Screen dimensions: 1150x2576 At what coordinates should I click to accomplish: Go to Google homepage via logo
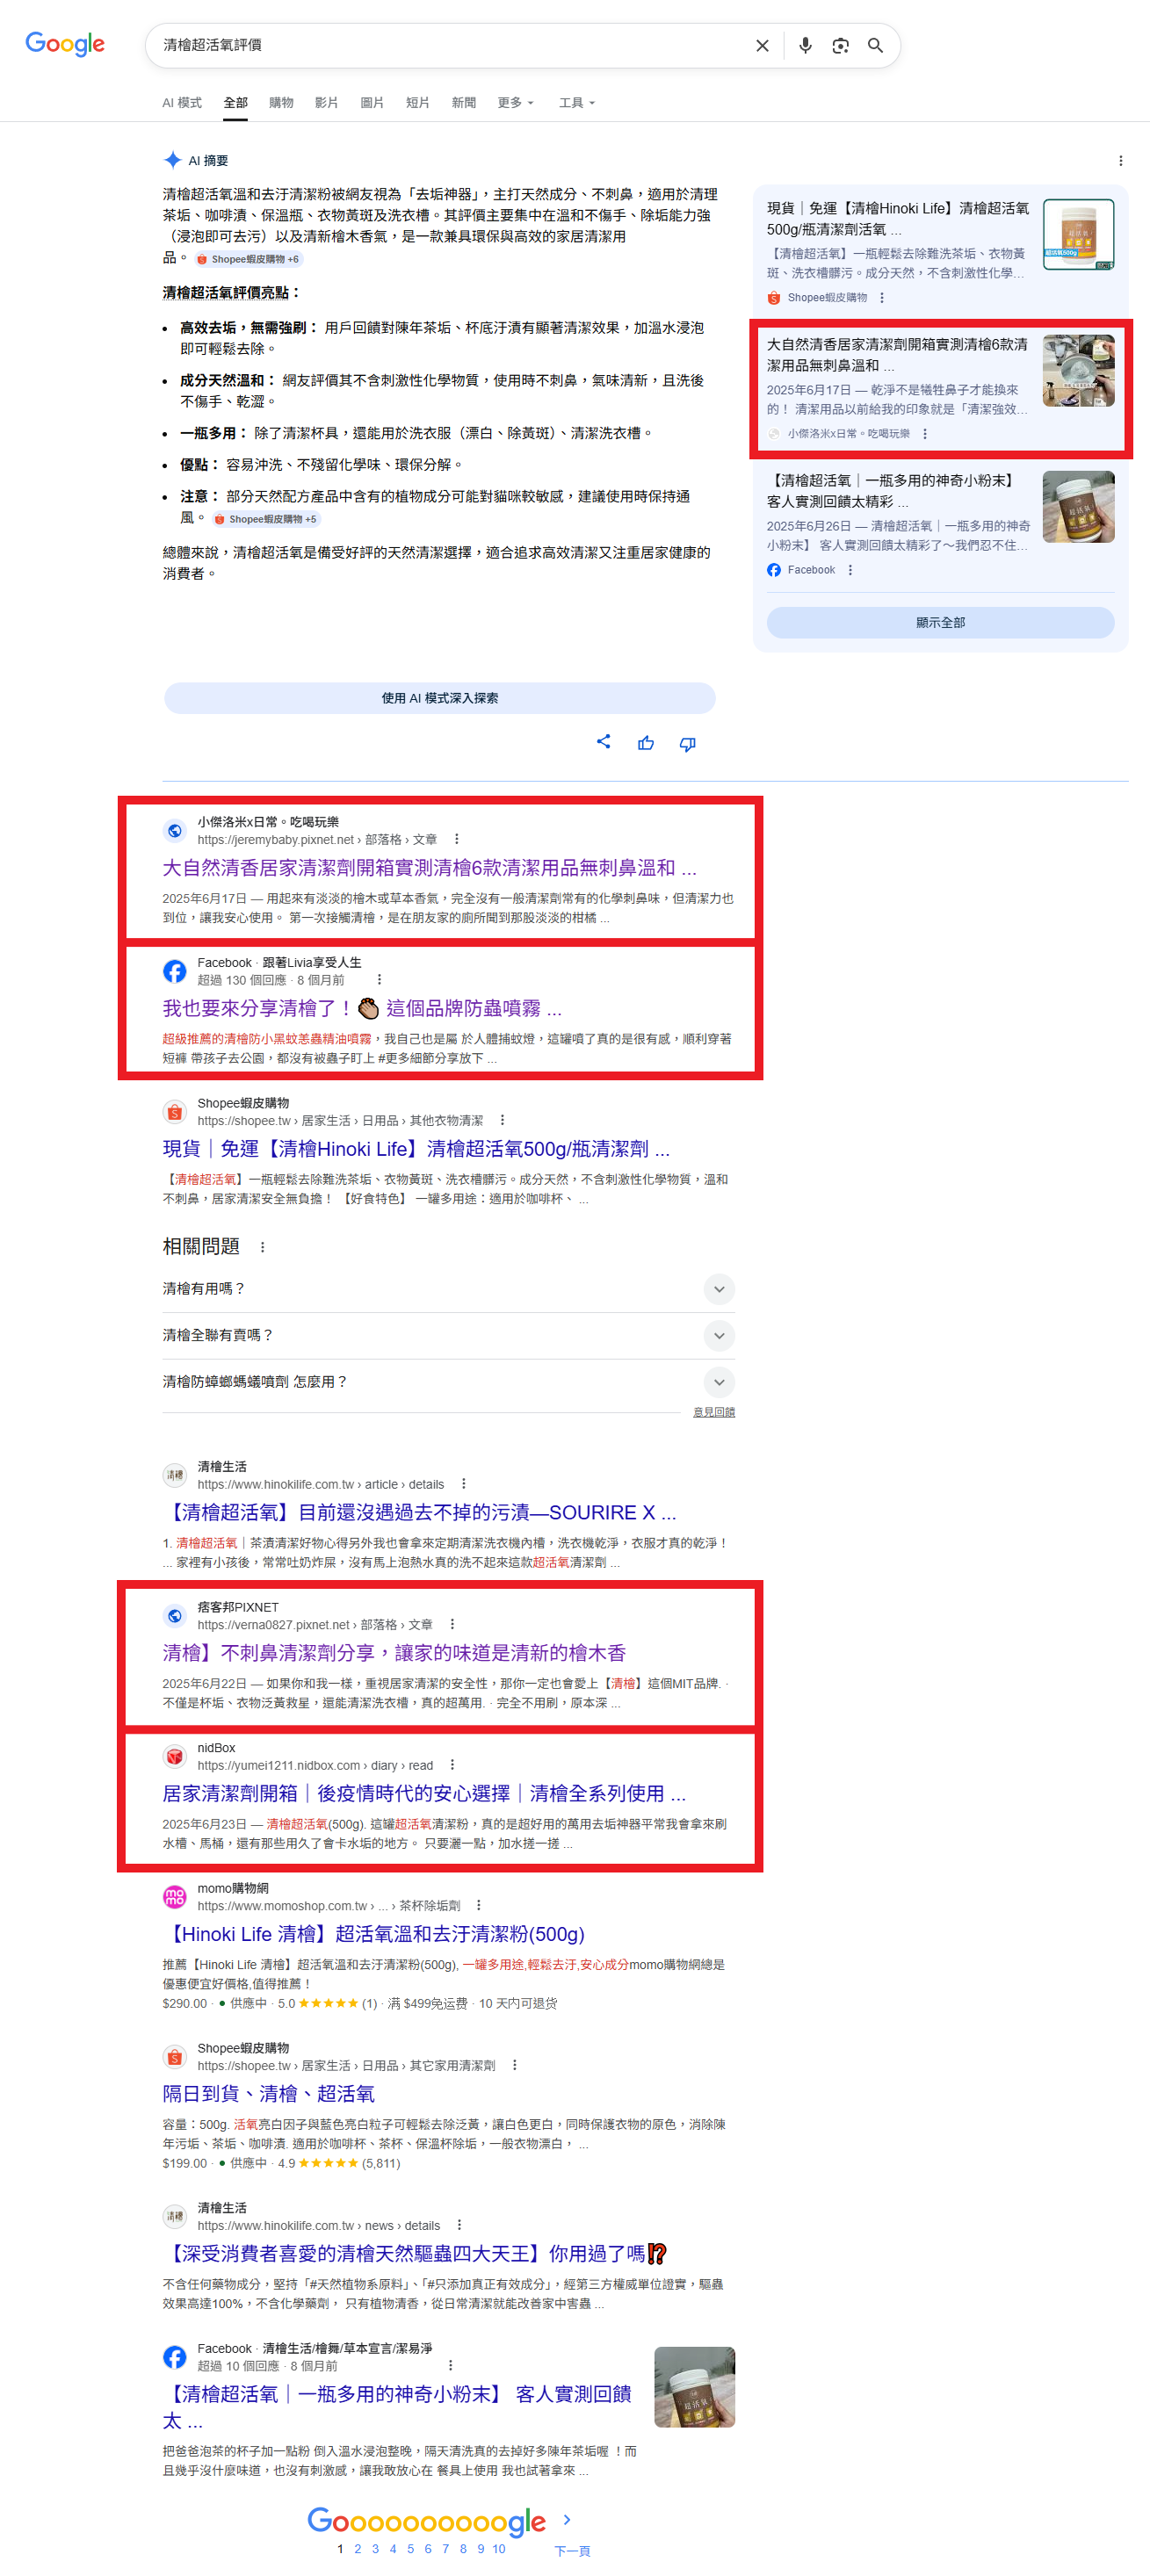point(65,44)
